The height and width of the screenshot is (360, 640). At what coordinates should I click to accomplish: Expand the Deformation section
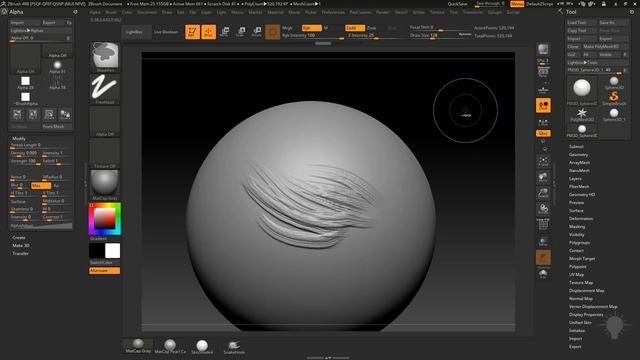tap(581, 219)
